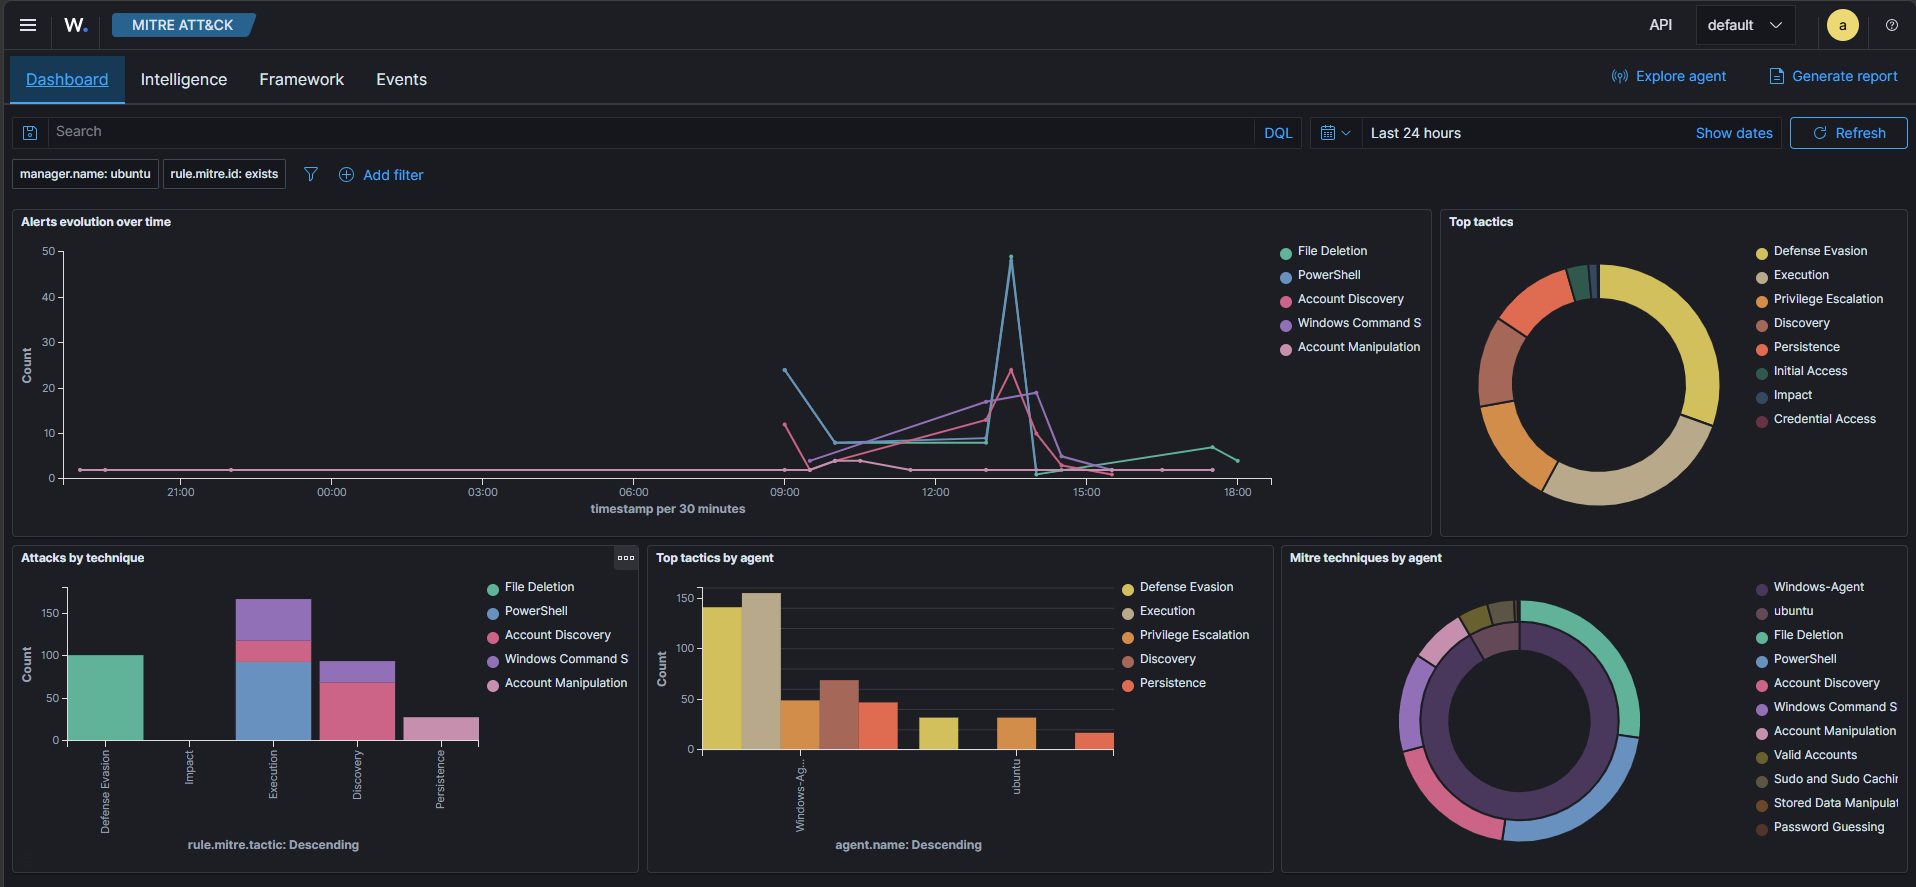The image size is (1916, 887).
Task: Toggle Account Discovery in Alerts evolution legend
Action: pyautogui.click(x=1350, y=299)
